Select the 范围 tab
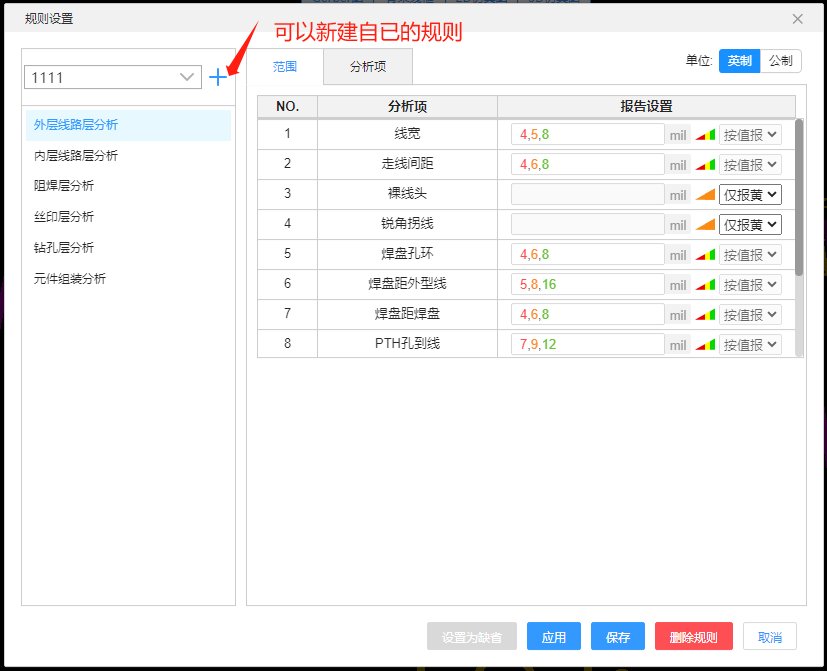 point(285,66)
